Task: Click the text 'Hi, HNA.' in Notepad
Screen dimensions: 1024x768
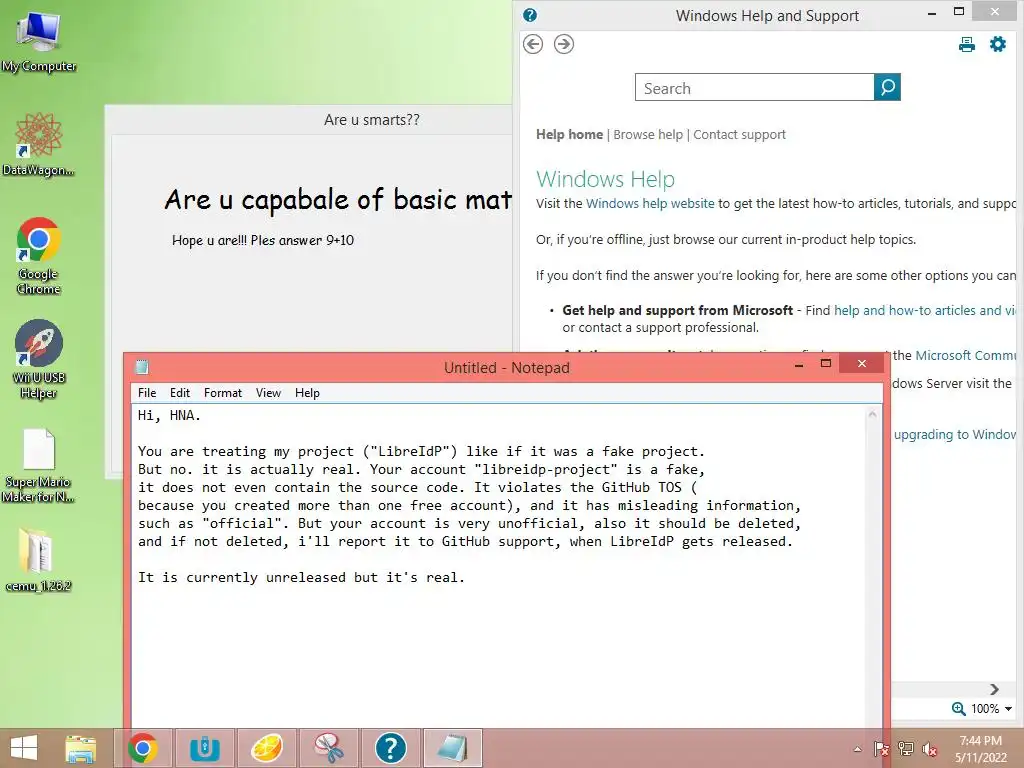Action: pyautogui.click(x=169, y=415)
